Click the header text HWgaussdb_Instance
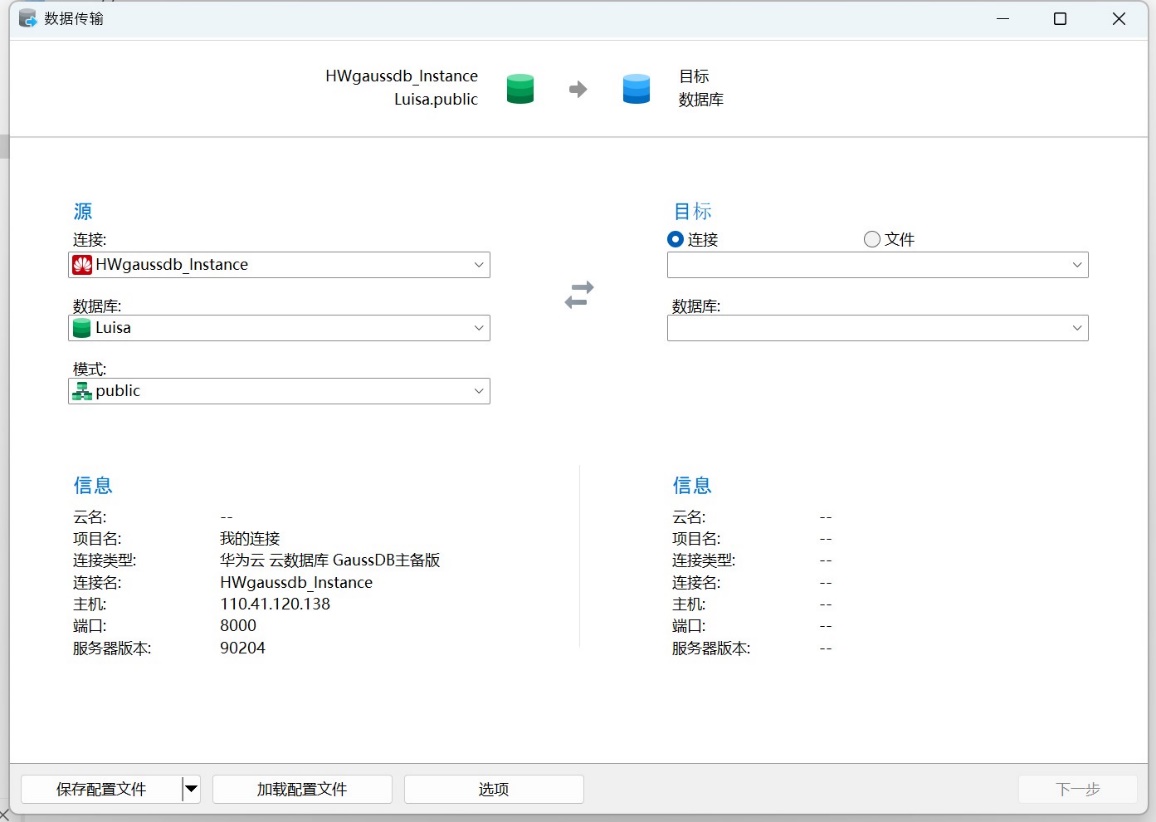 click(402, 76)
